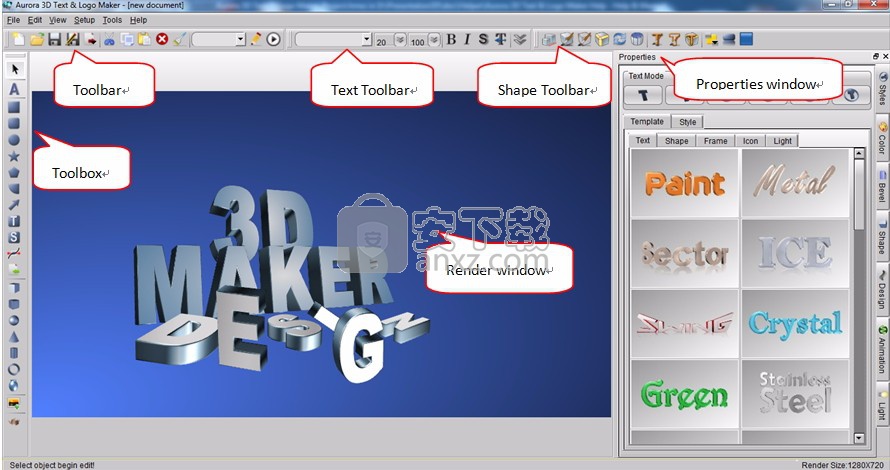This screenshot has width=890, height=470.
Task: Expand the font size 20 arrow
Action: [400, 40]
